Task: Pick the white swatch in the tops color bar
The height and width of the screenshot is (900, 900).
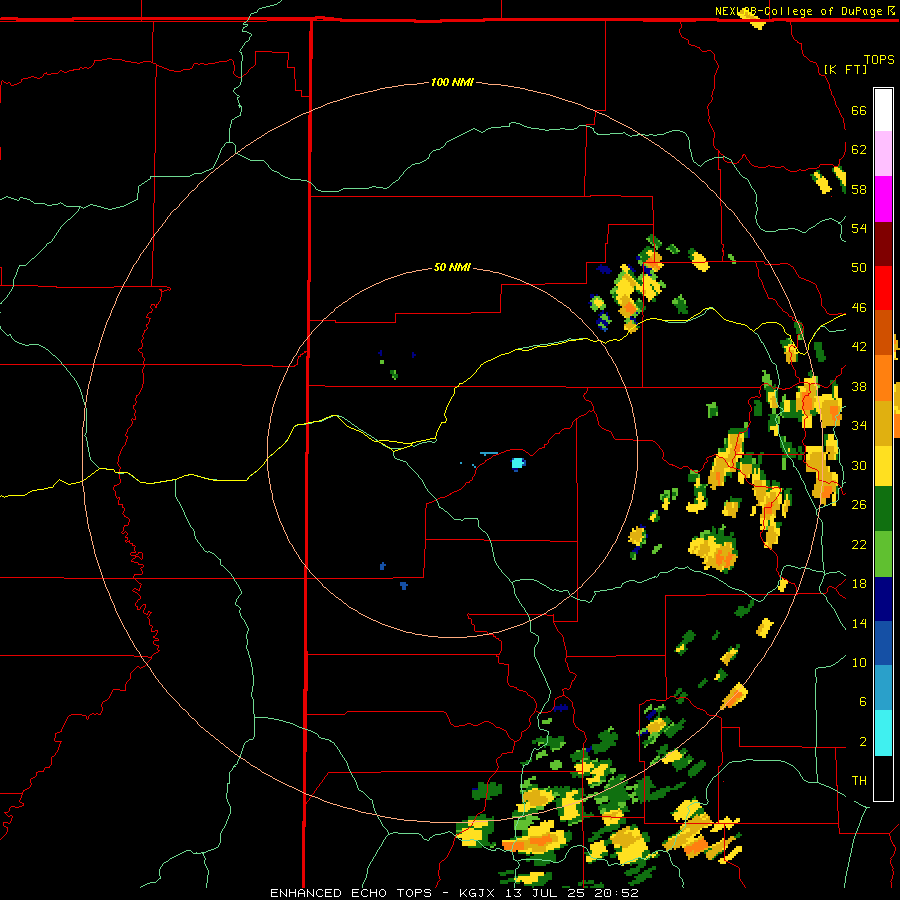Action: (883, 110)
